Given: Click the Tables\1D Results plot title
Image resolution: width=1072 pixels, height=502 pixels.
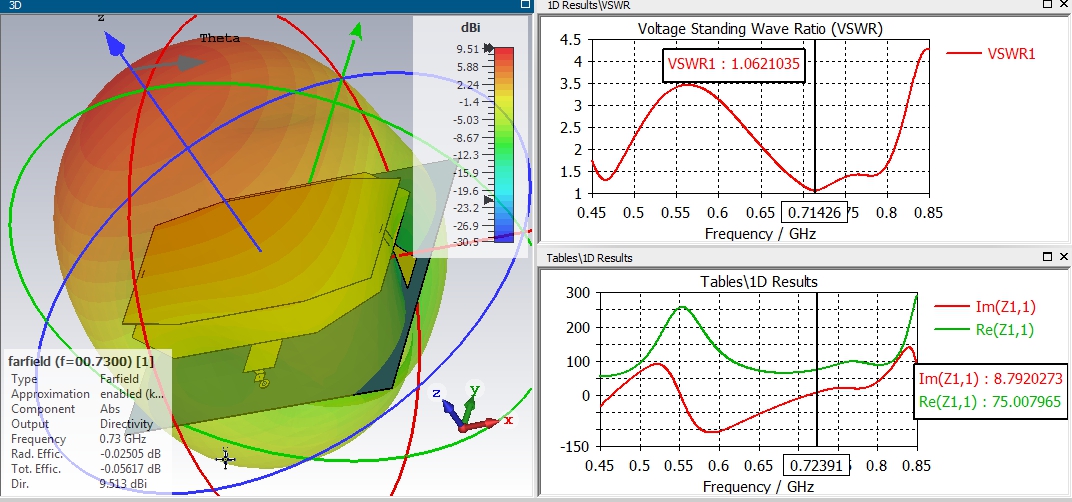Looking at the screenshot, I should (x=759, y=282).
